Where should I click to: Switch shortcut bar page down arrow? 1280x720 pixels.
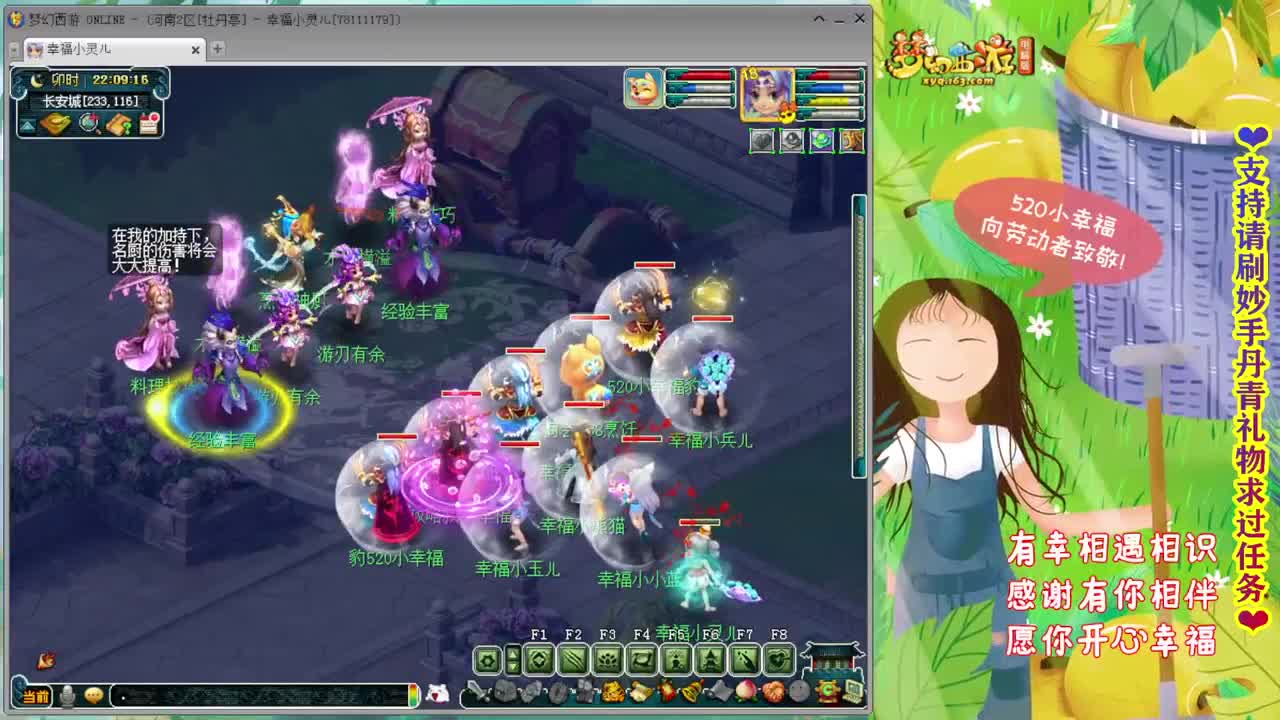[x=513, y=666]
